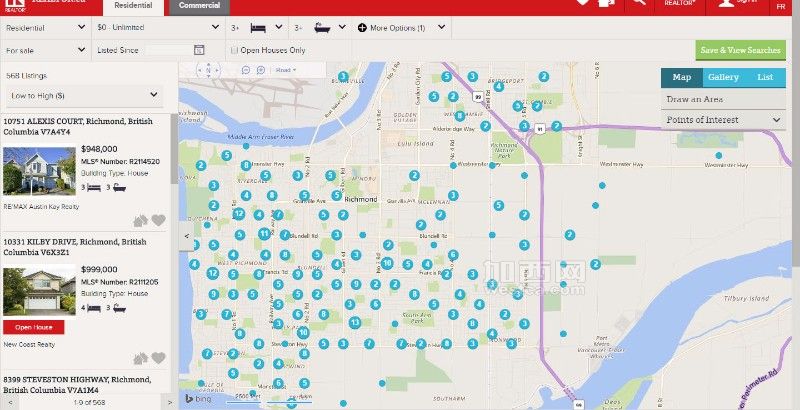Zoom in on the map
Screen dimensions: 800x410
pyautogui.click(x=261, y=70)
